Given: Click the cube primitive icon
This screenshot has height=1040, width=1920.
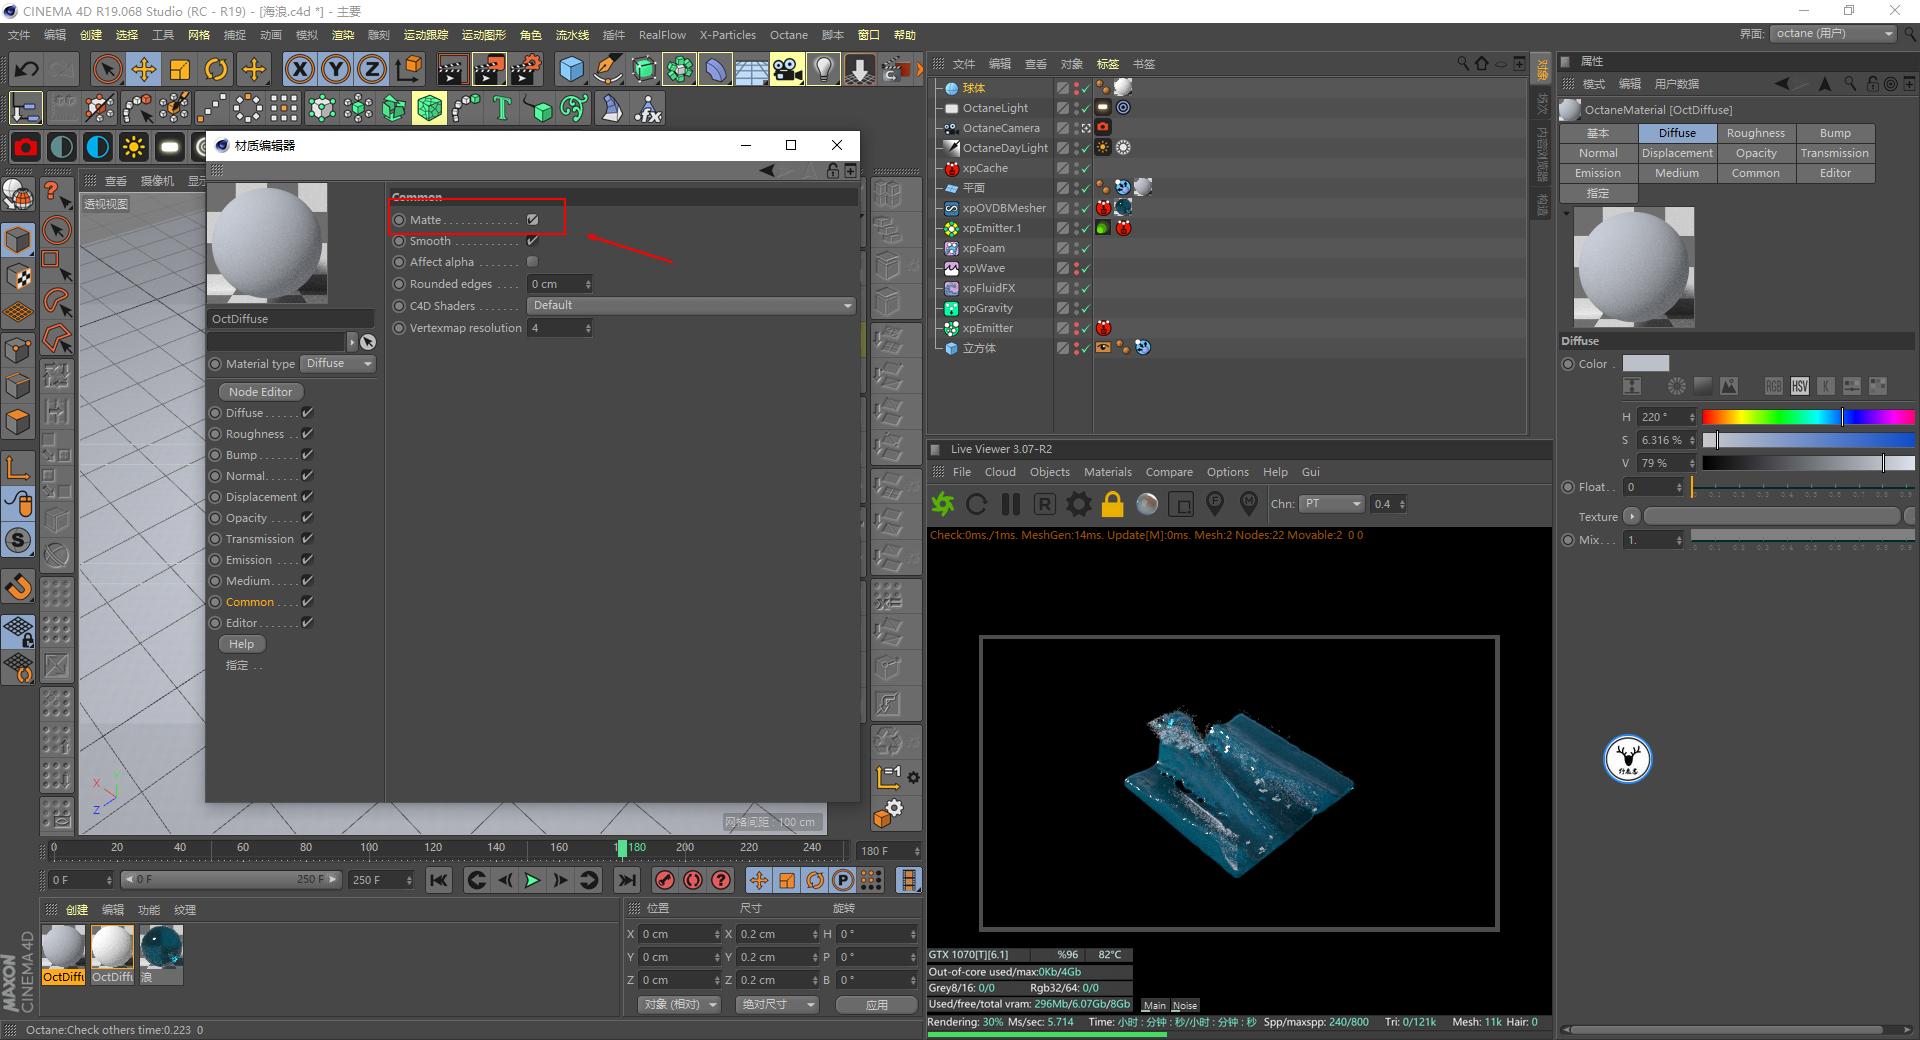Looking at the screenshot, I should tap(571, 69).
